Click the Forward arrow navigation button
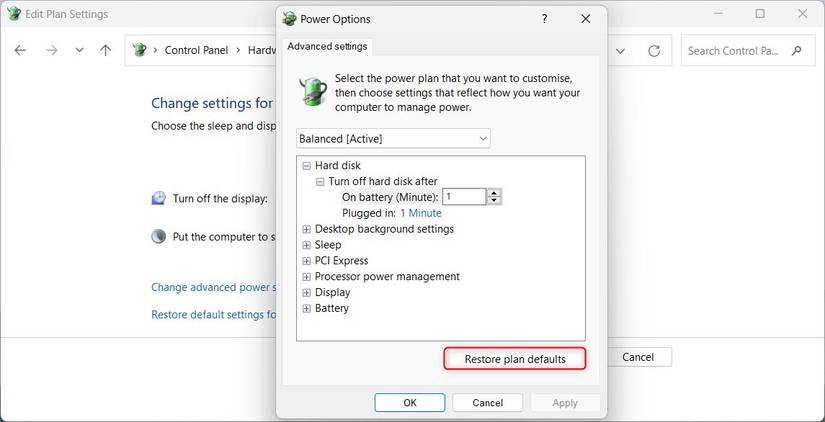 tap(51, 50)
